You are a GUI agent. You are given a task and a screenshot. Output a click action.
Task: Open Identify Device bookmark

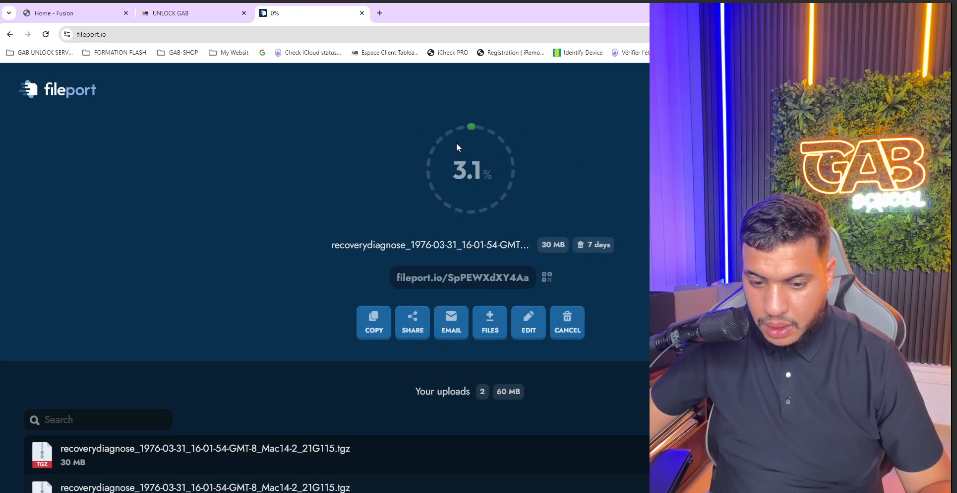pyautogui.click(x=578, y=53)
